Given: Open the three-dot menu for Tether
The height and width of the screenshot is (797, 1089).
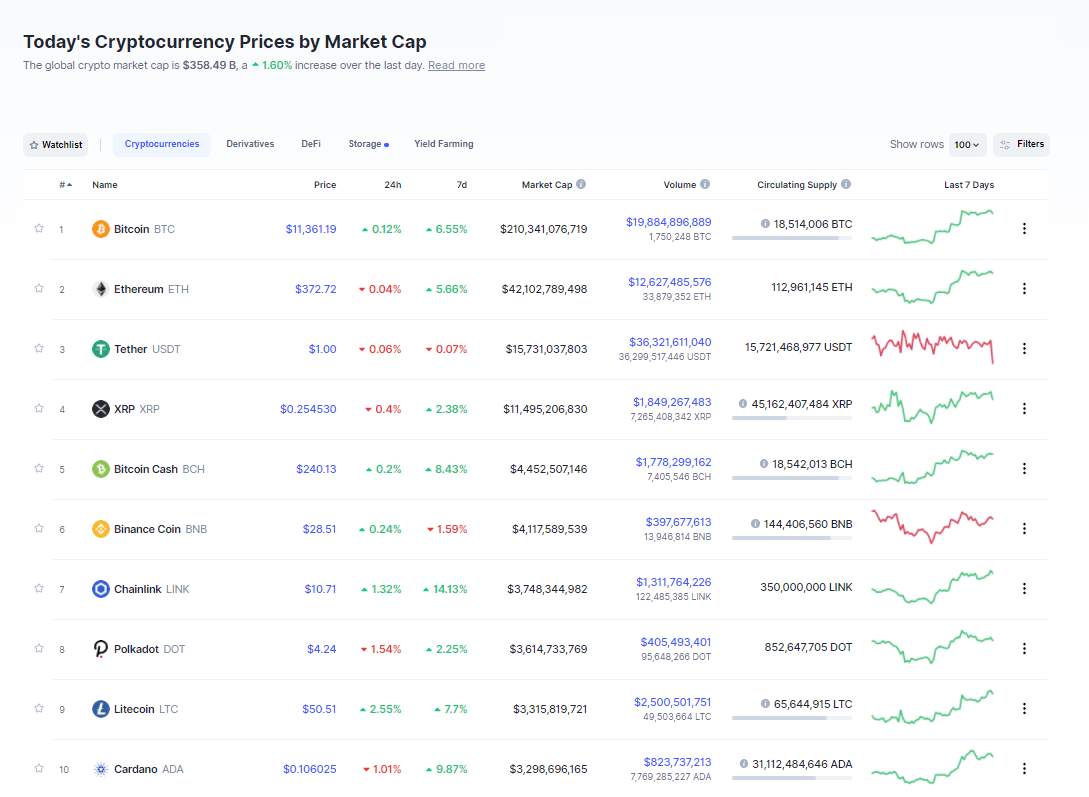Looking at the screenshot, I should coord(1024,349).
